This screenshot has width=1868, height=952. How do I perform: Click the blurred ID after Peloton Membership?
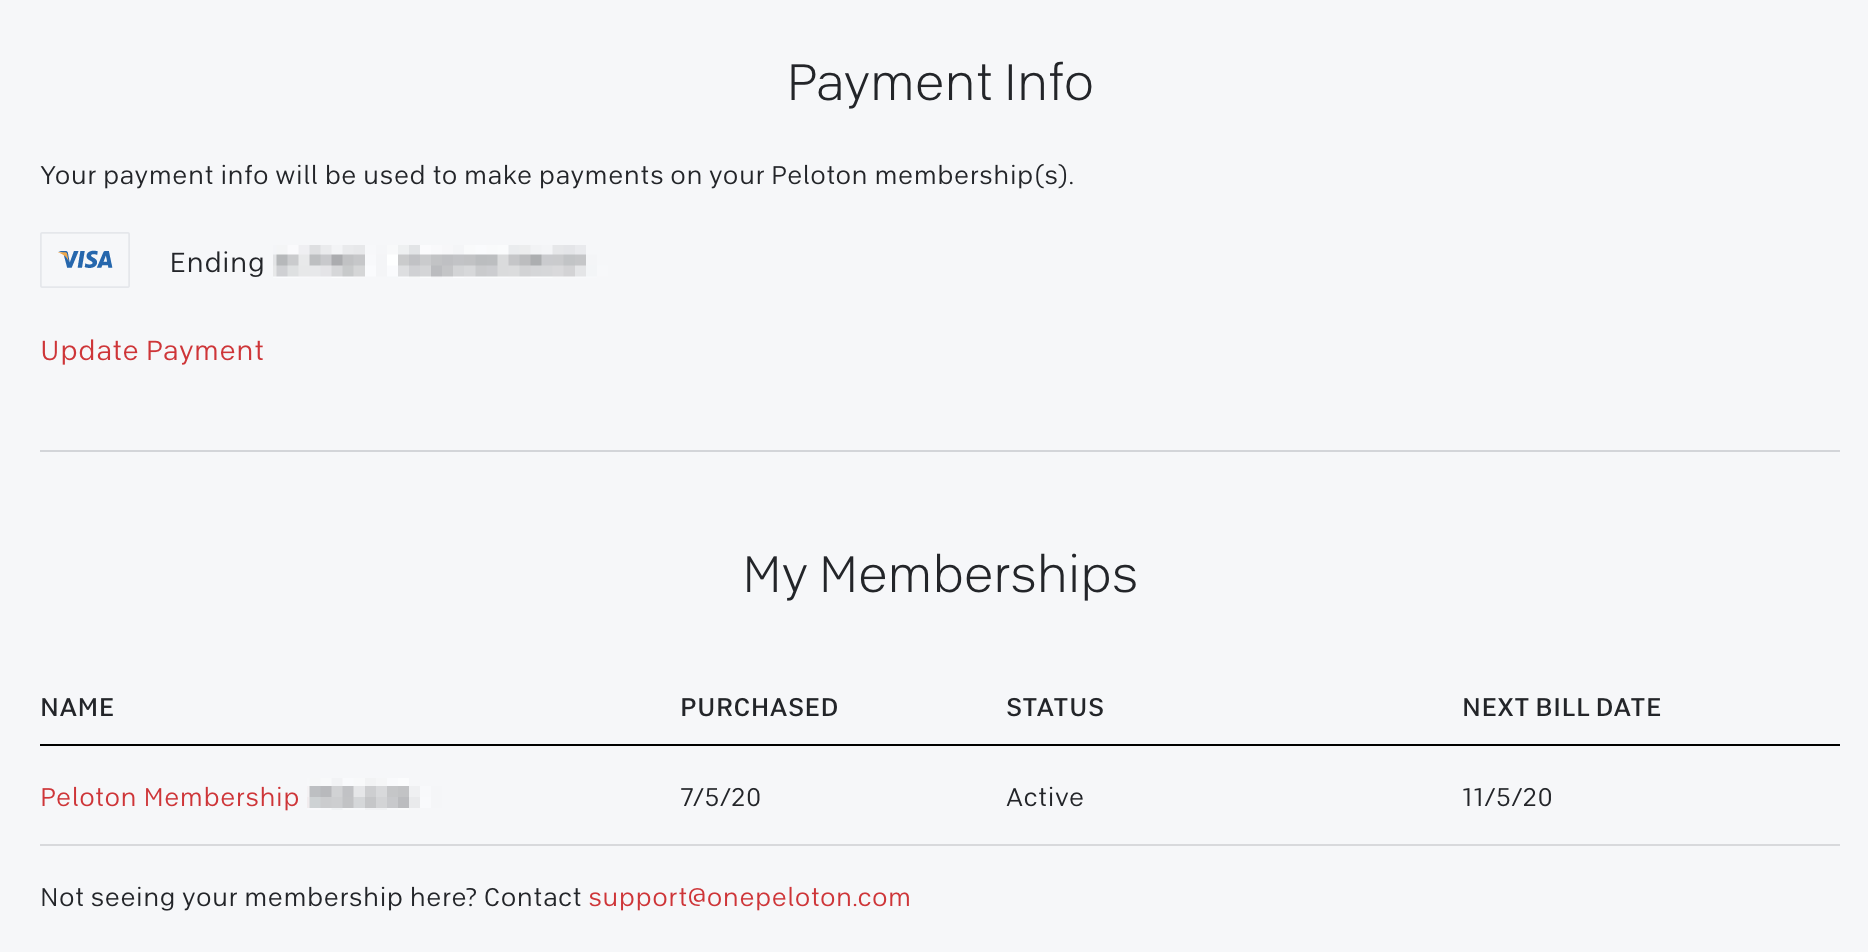tap(360, 797)
